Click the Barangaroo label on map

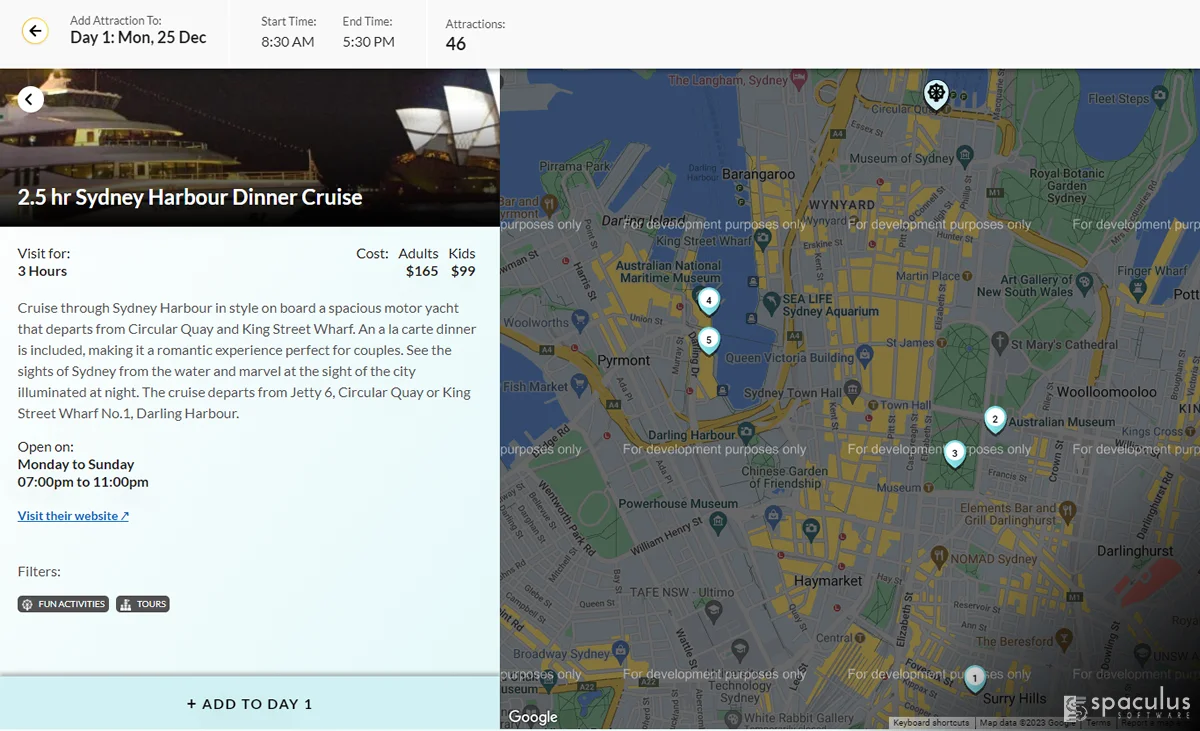(x=758, y=174)
